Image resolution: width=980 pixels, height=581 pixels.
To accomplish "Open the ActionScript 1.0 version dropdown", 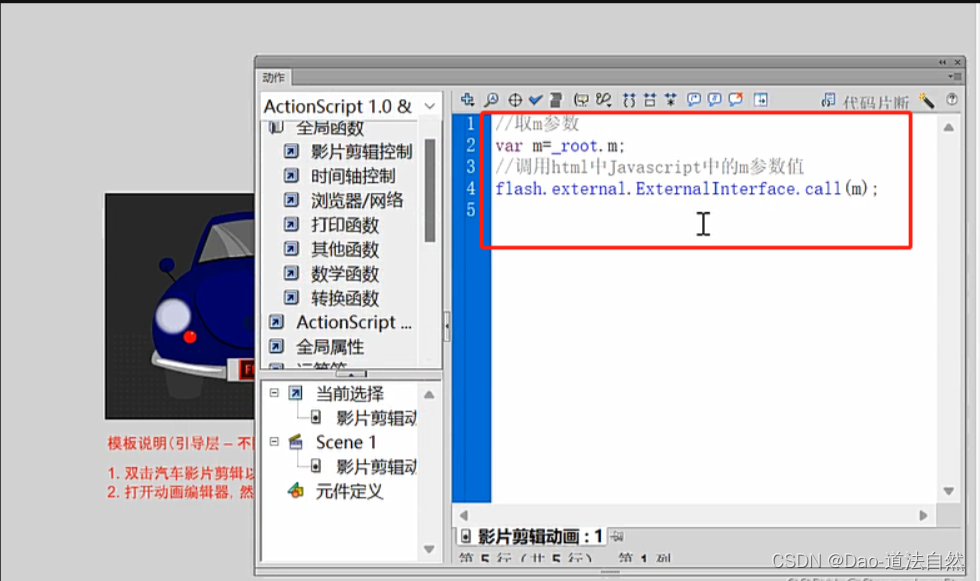I will (428, 104).
